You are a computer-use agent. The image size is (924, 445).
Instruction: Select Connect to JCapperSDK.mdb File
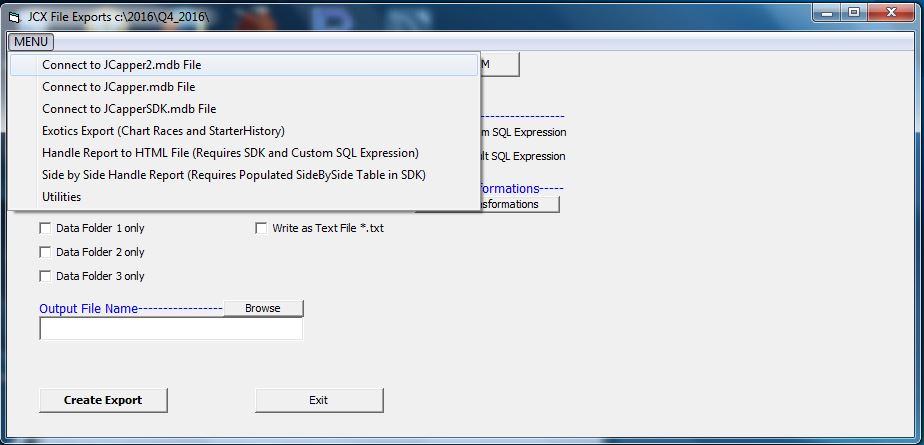(x=129, y=109)
